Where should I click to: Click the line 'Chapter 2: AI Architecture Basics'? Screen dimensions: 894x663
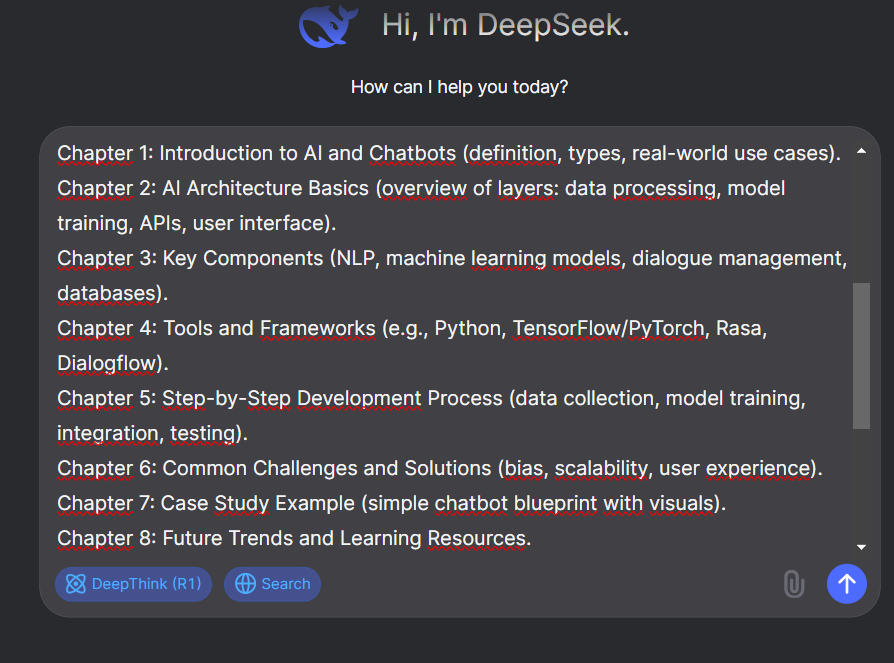213,188
